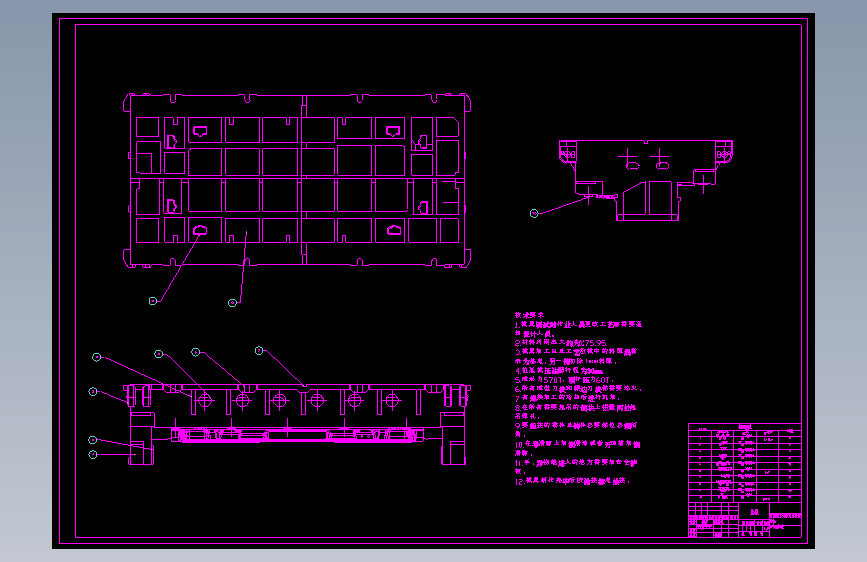
Task: Select the balloon with the long vertical leader under the top view
Action: coord(233,303)
